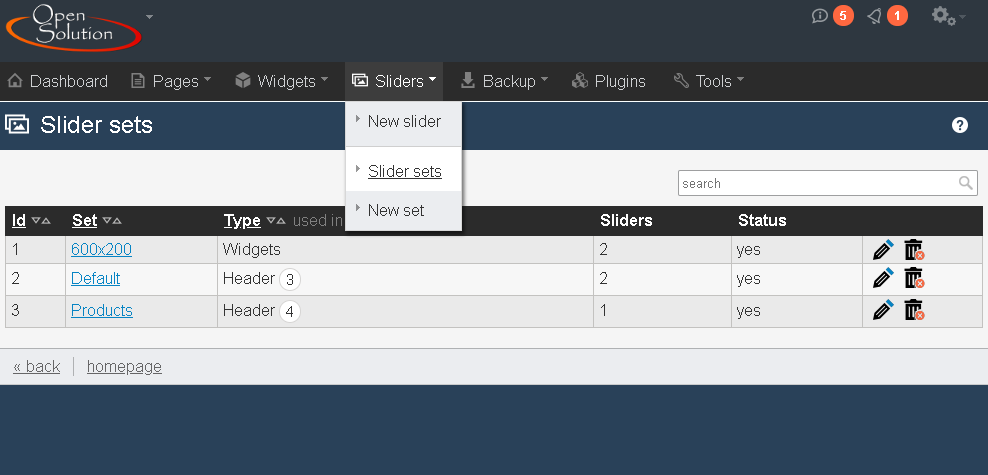This screenshot has height=475, width=988.
Task: Choose New slider from Sliders menu
Action: 403,121
